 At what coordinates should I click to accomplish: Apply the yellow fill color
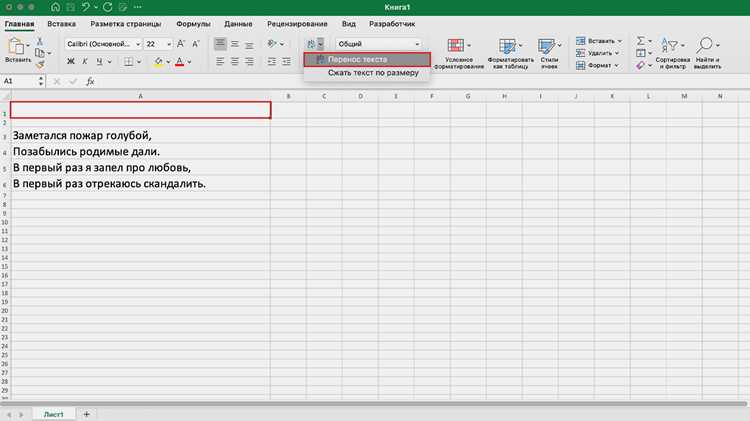click(x=158, y=61)
